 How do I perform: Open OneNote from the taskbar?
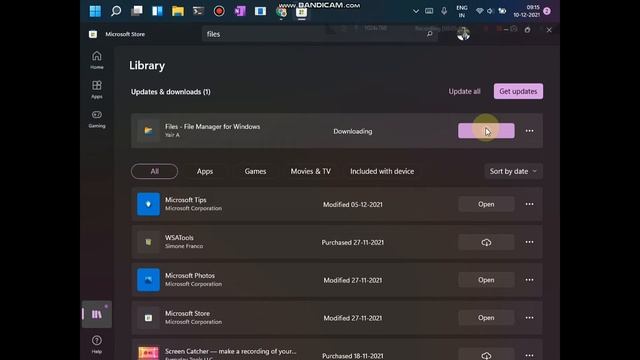coord(240,11)
